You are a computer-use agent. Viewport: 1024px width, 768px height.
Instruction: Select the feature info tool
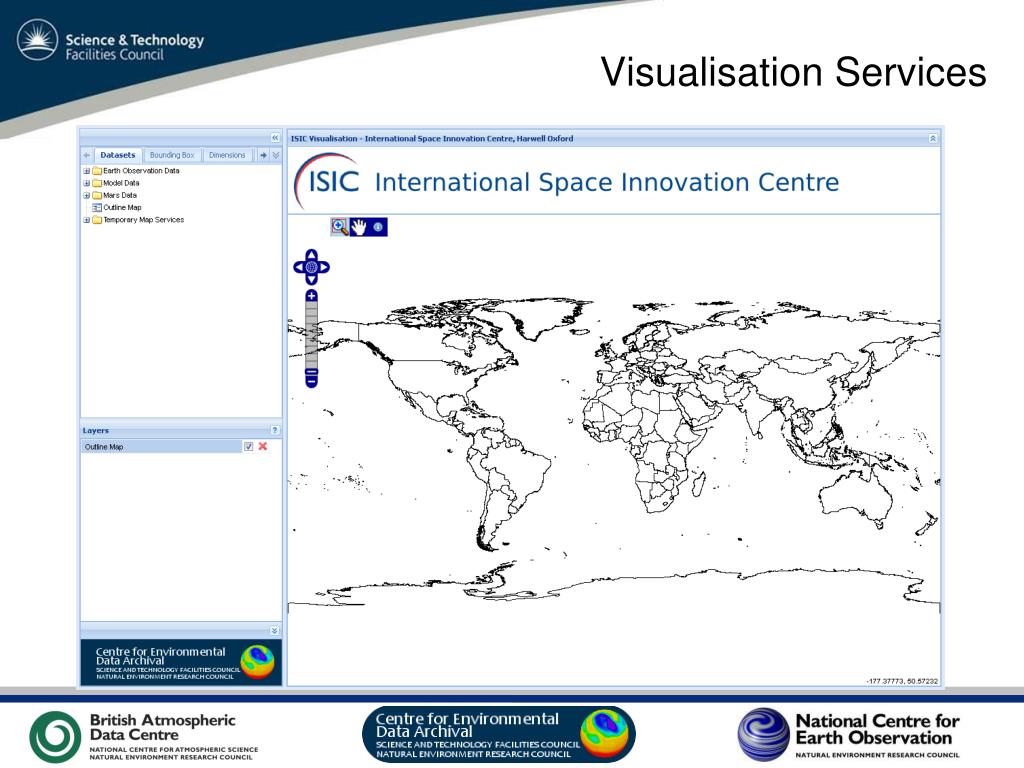tap(377, 227)
